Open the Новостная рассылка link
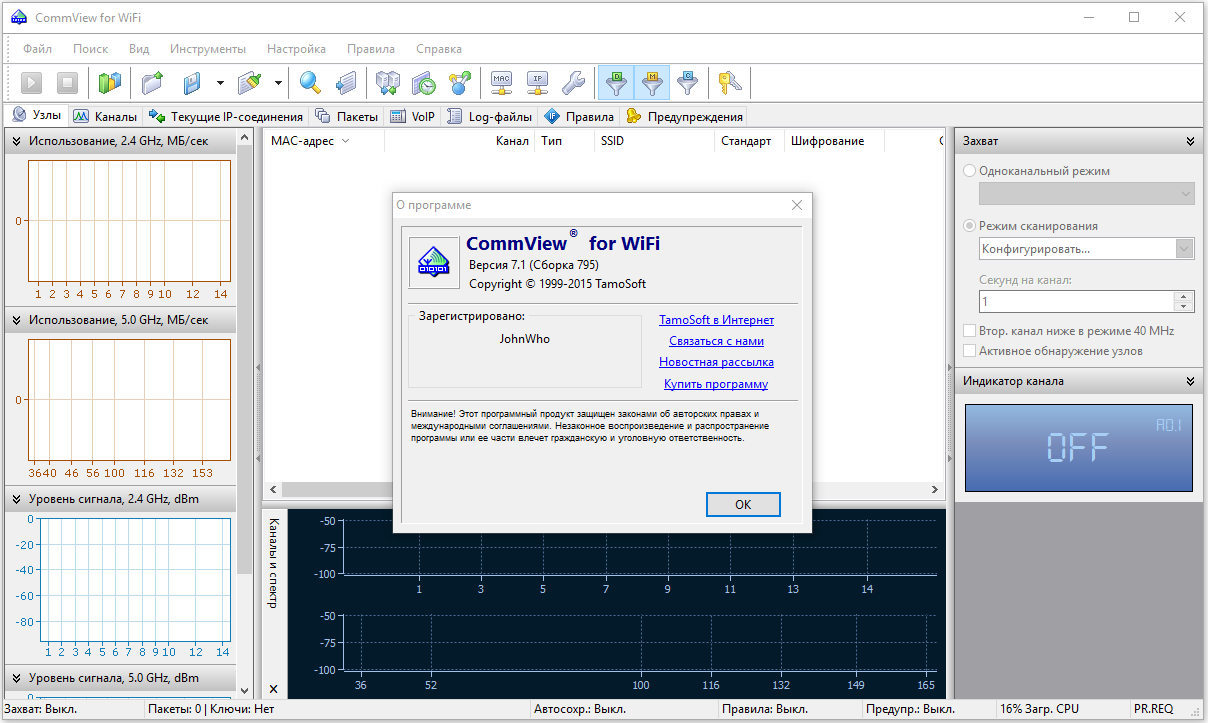The width and height of the screenshot is (1208, 723). coord(716,362)
